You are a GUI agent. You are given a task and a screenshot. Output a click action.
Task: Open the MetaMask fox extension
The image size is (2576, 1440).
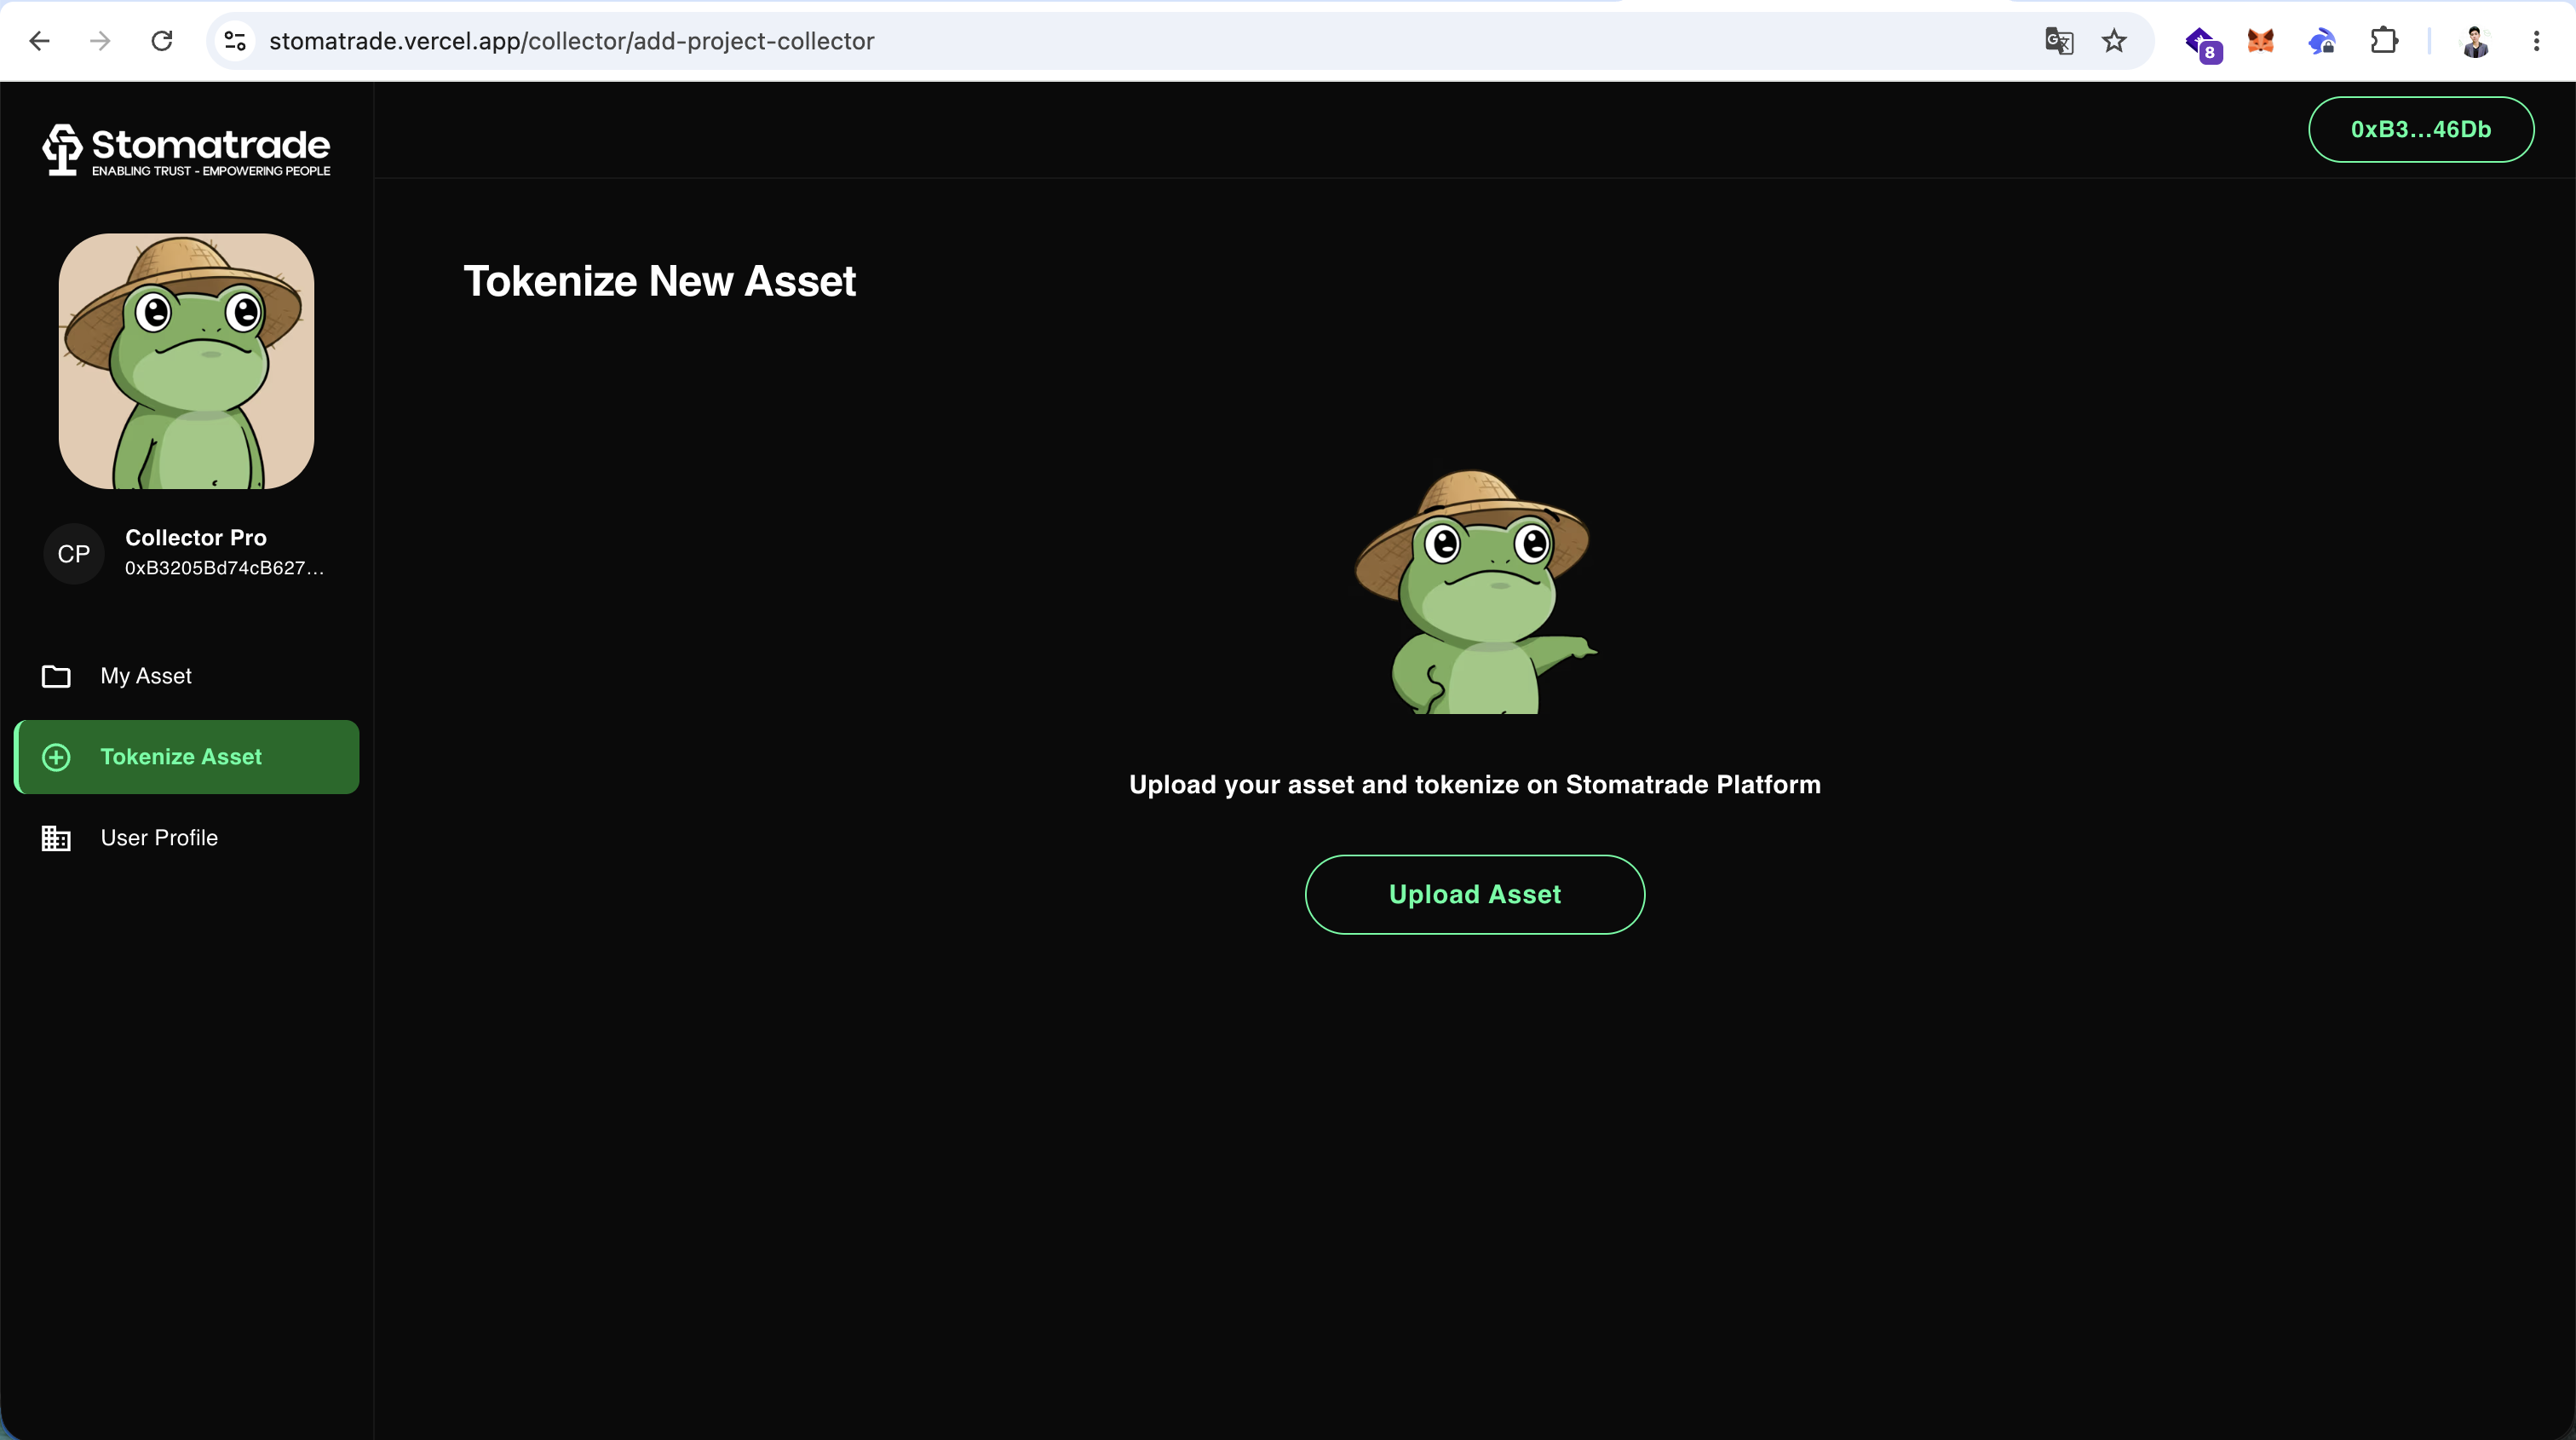[x=2261, y=41]
